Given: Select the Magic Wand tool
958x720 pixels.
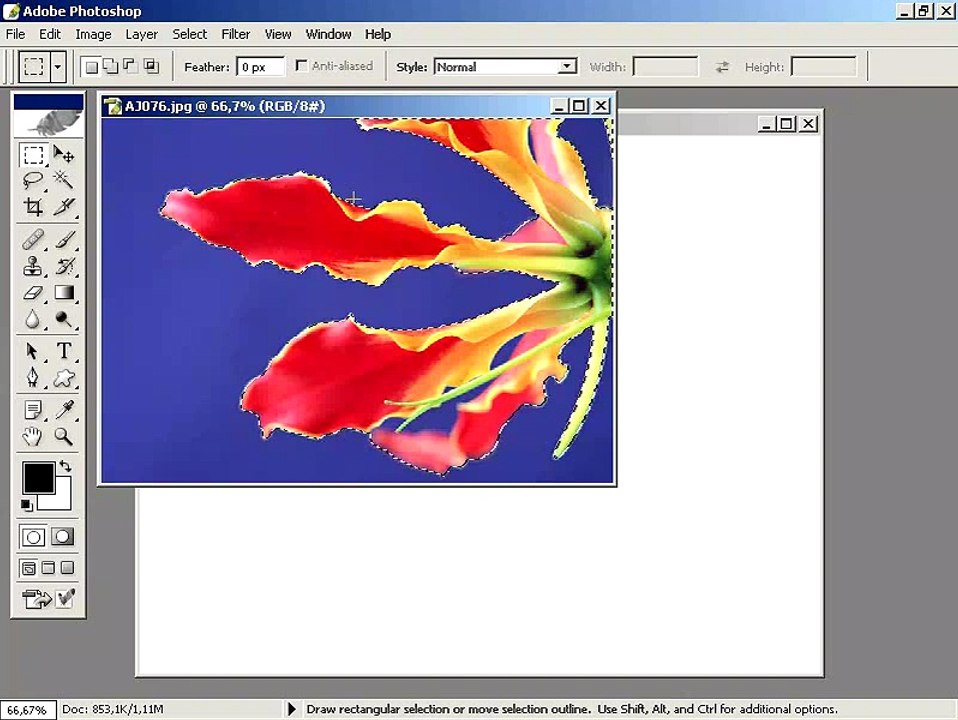Looking at the screenshot, I should 64,180.
